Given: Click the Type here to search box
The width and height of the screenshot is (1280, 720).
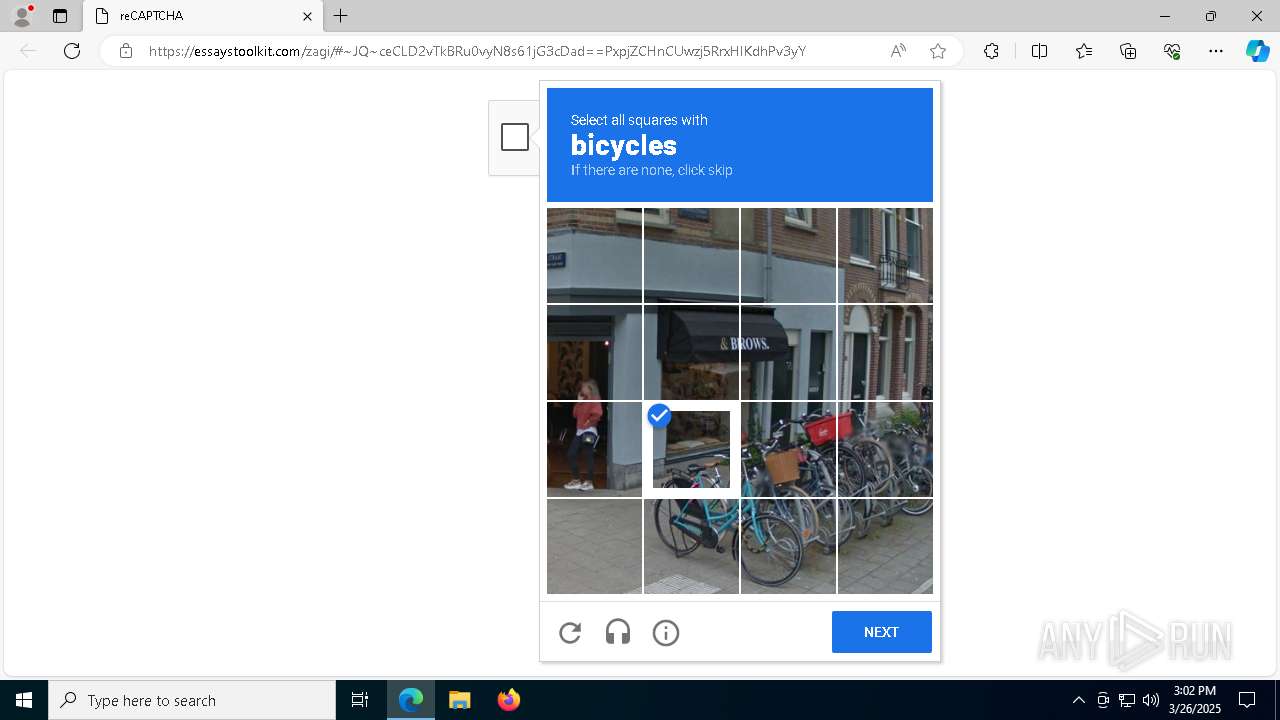Looking at the screenshot, I should coord(192,700).
